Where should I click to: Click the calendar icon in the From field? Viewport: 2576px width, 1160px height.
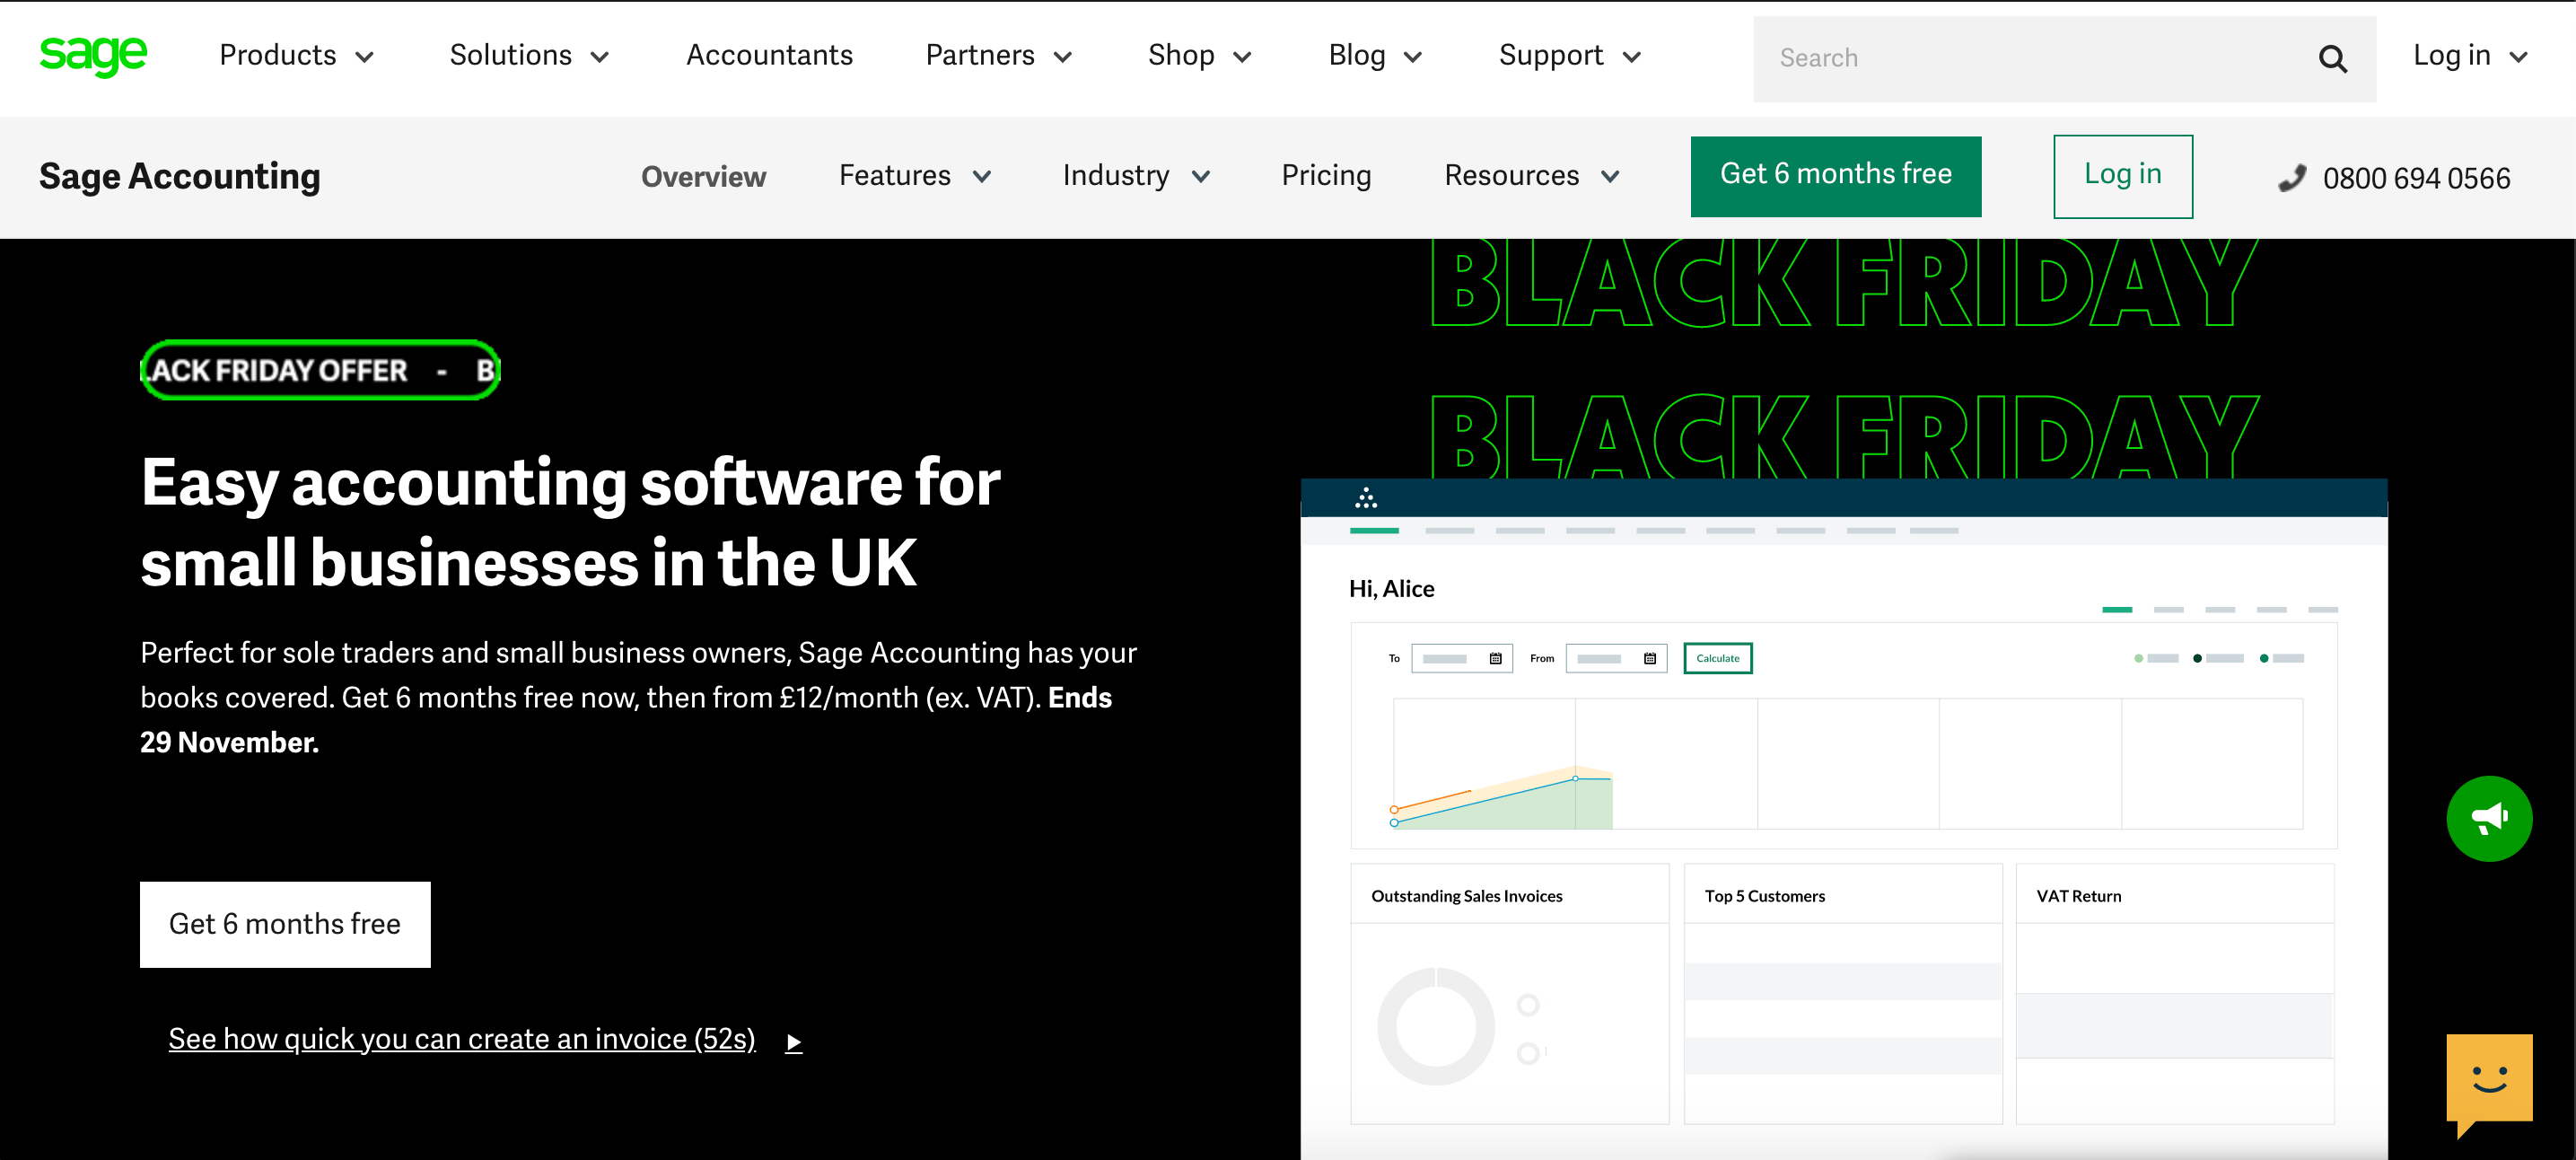1650,658
